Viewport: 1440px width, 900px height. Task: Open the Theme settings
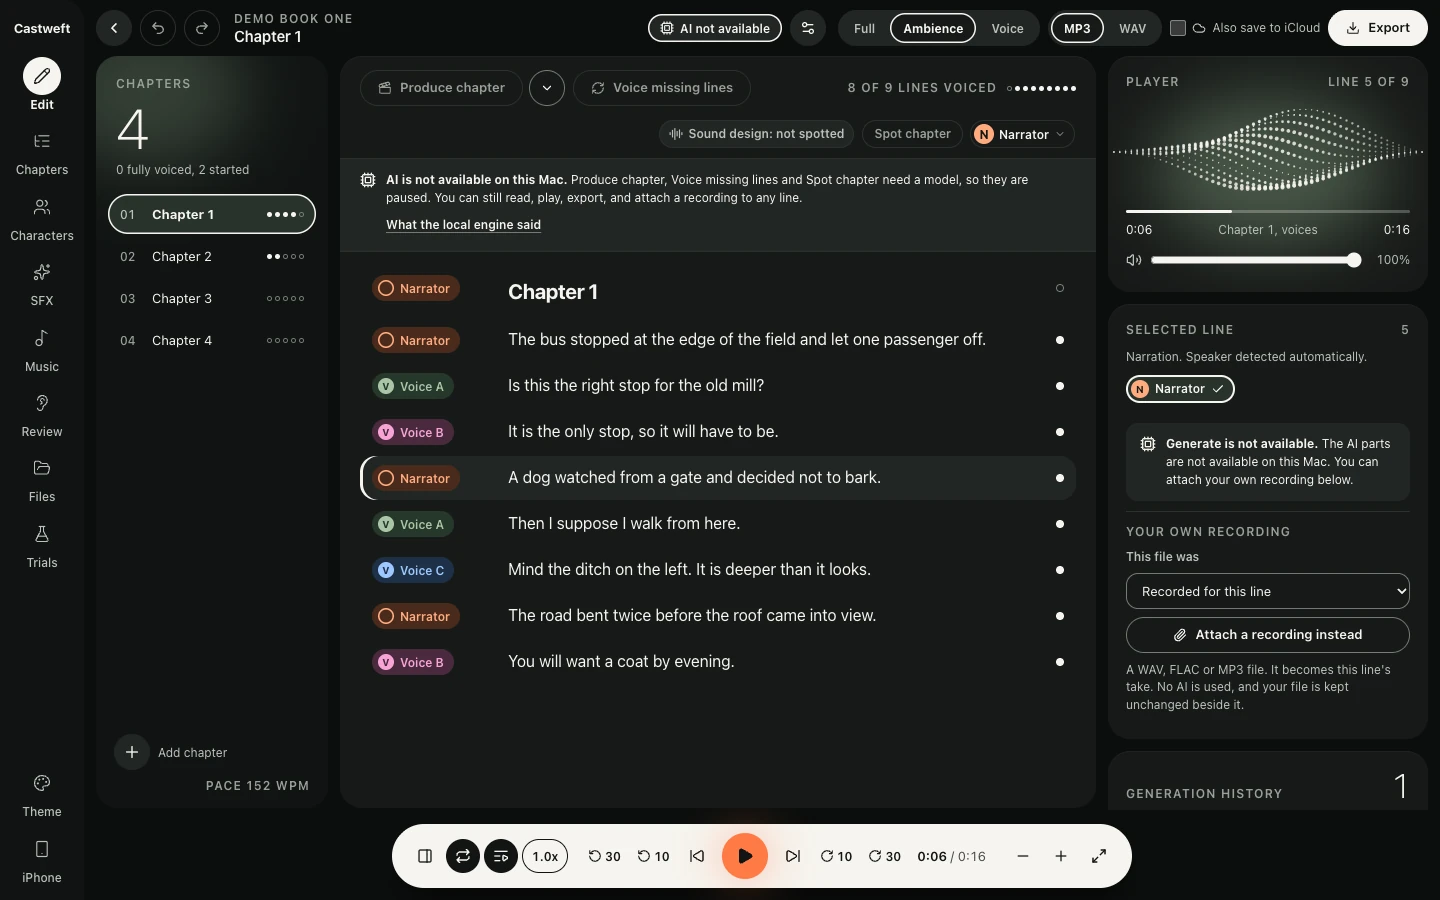[x=42, y=795]
